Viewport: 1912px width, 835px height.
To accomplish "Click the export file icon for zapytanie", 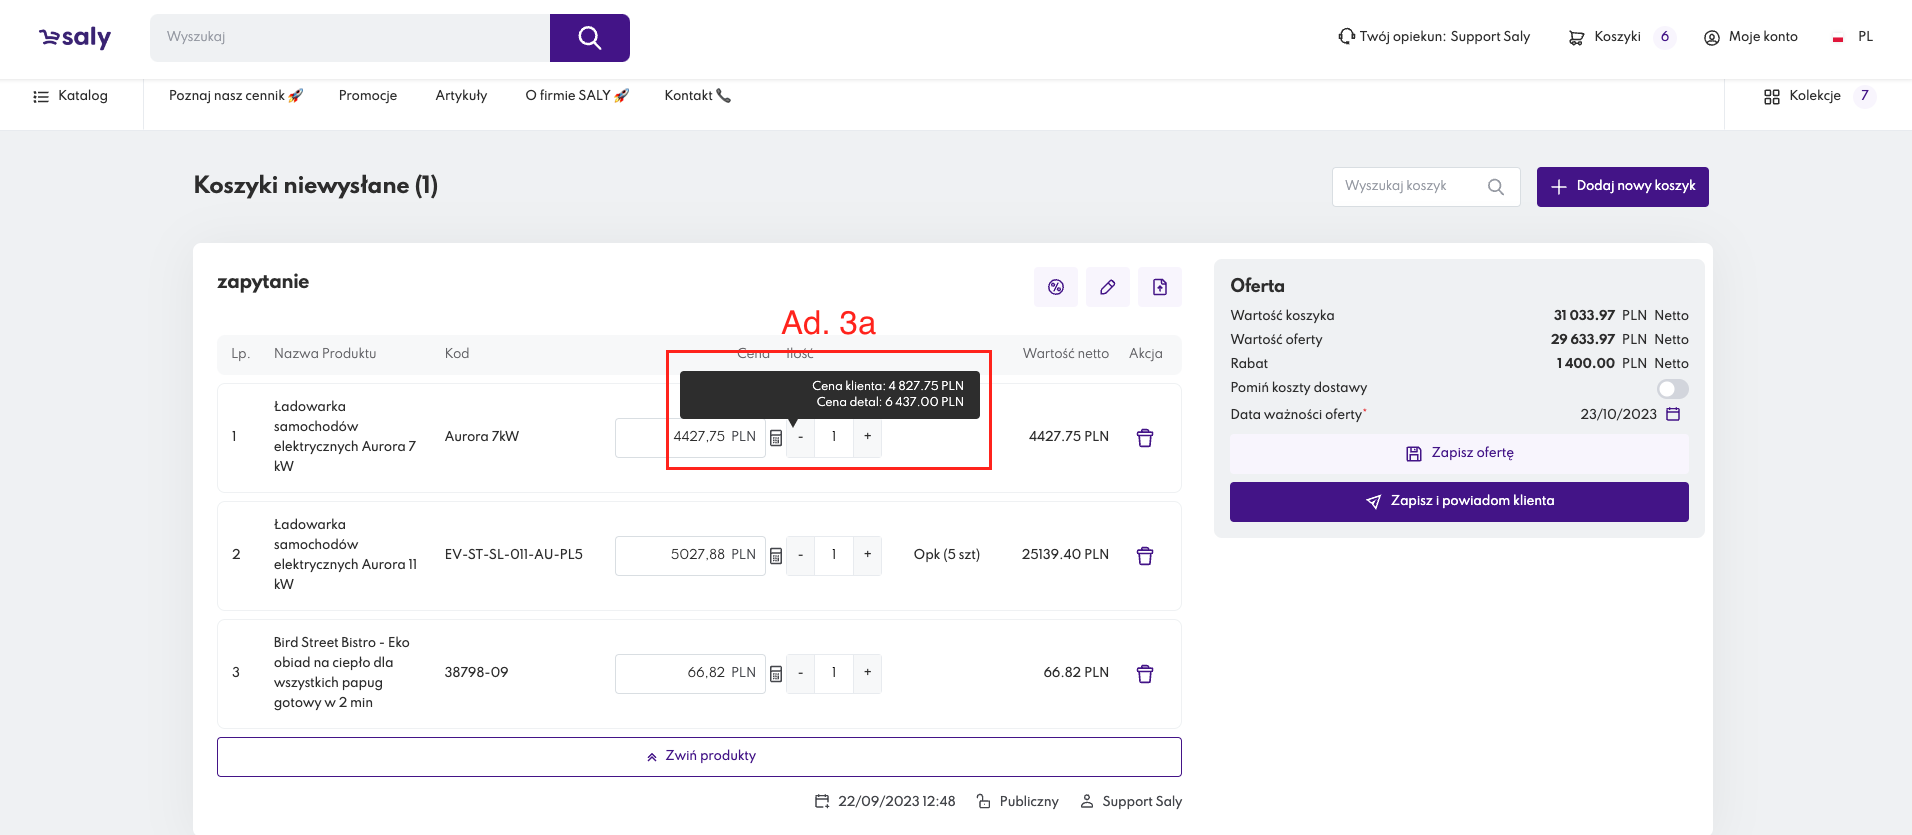I will tap(1159, 287).
